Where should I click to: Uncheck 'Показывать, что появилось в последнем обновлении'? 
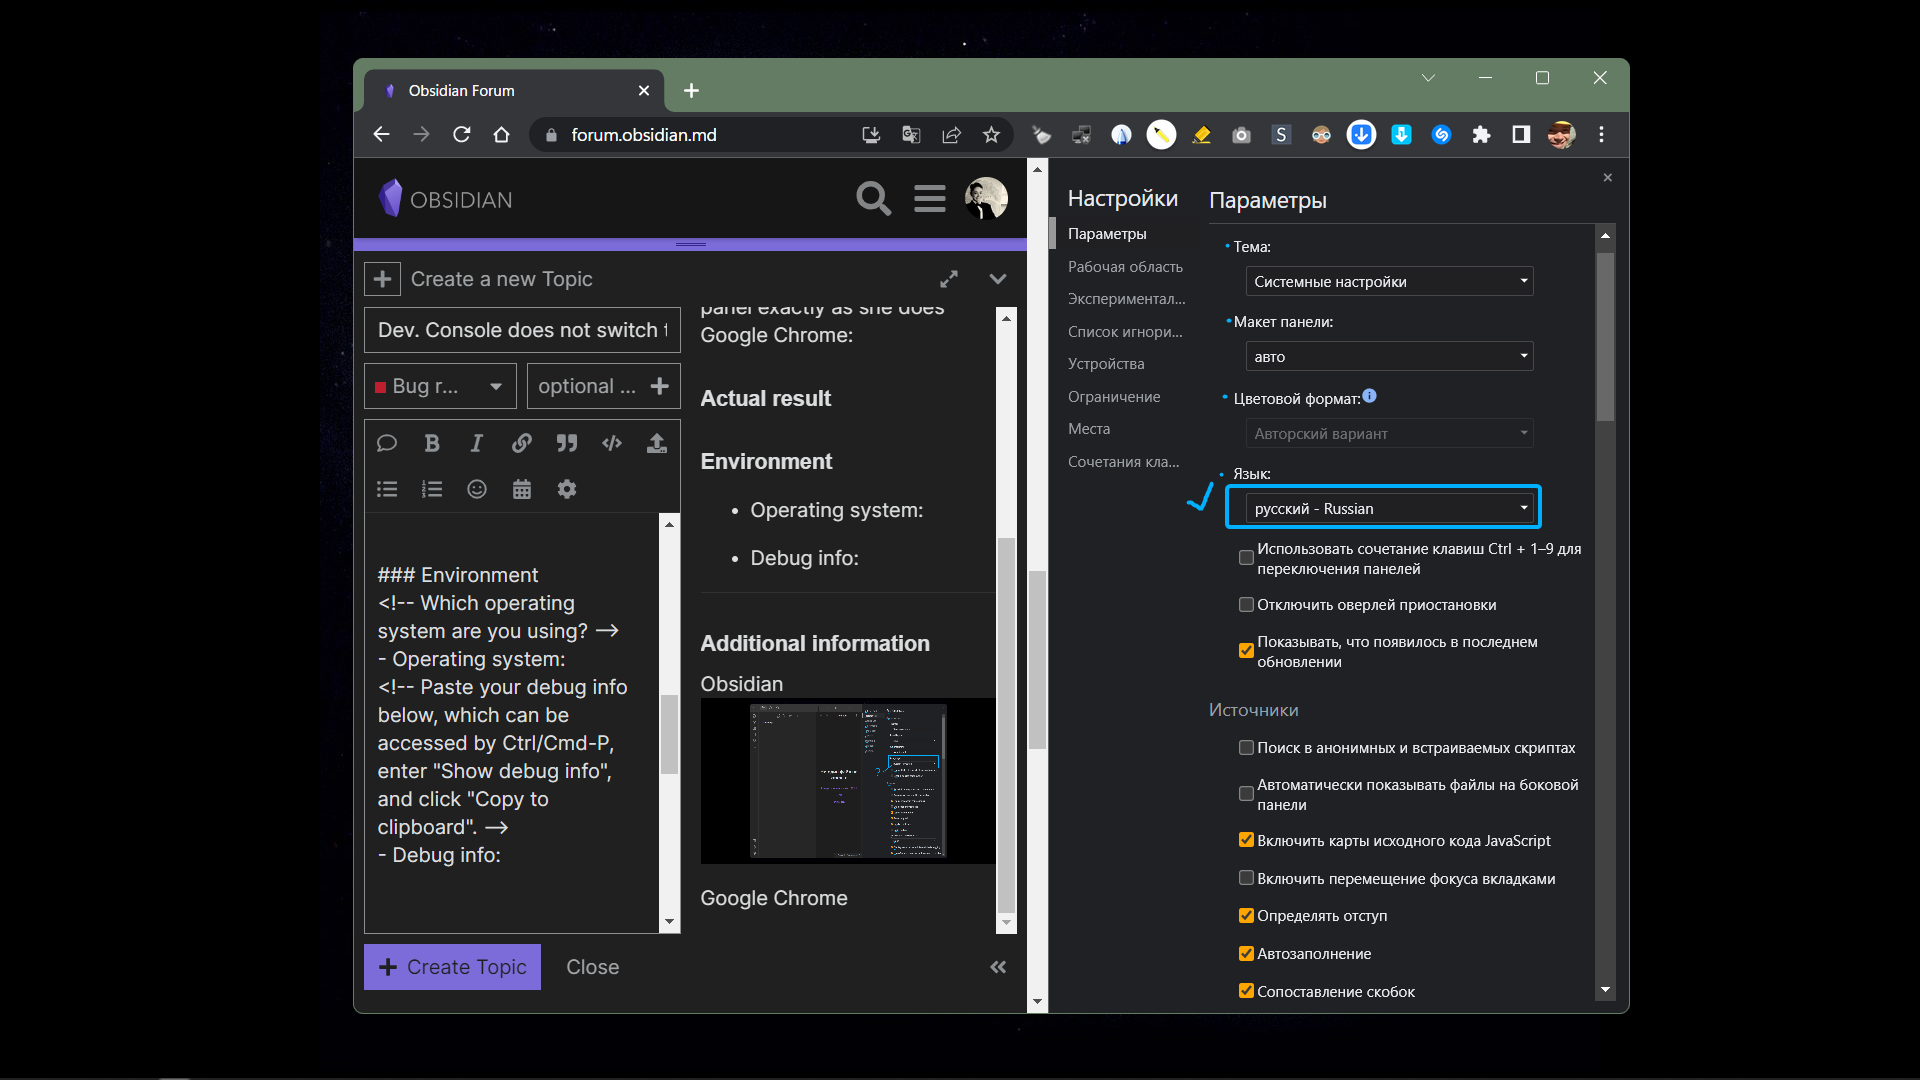(x=1246, y=651)
